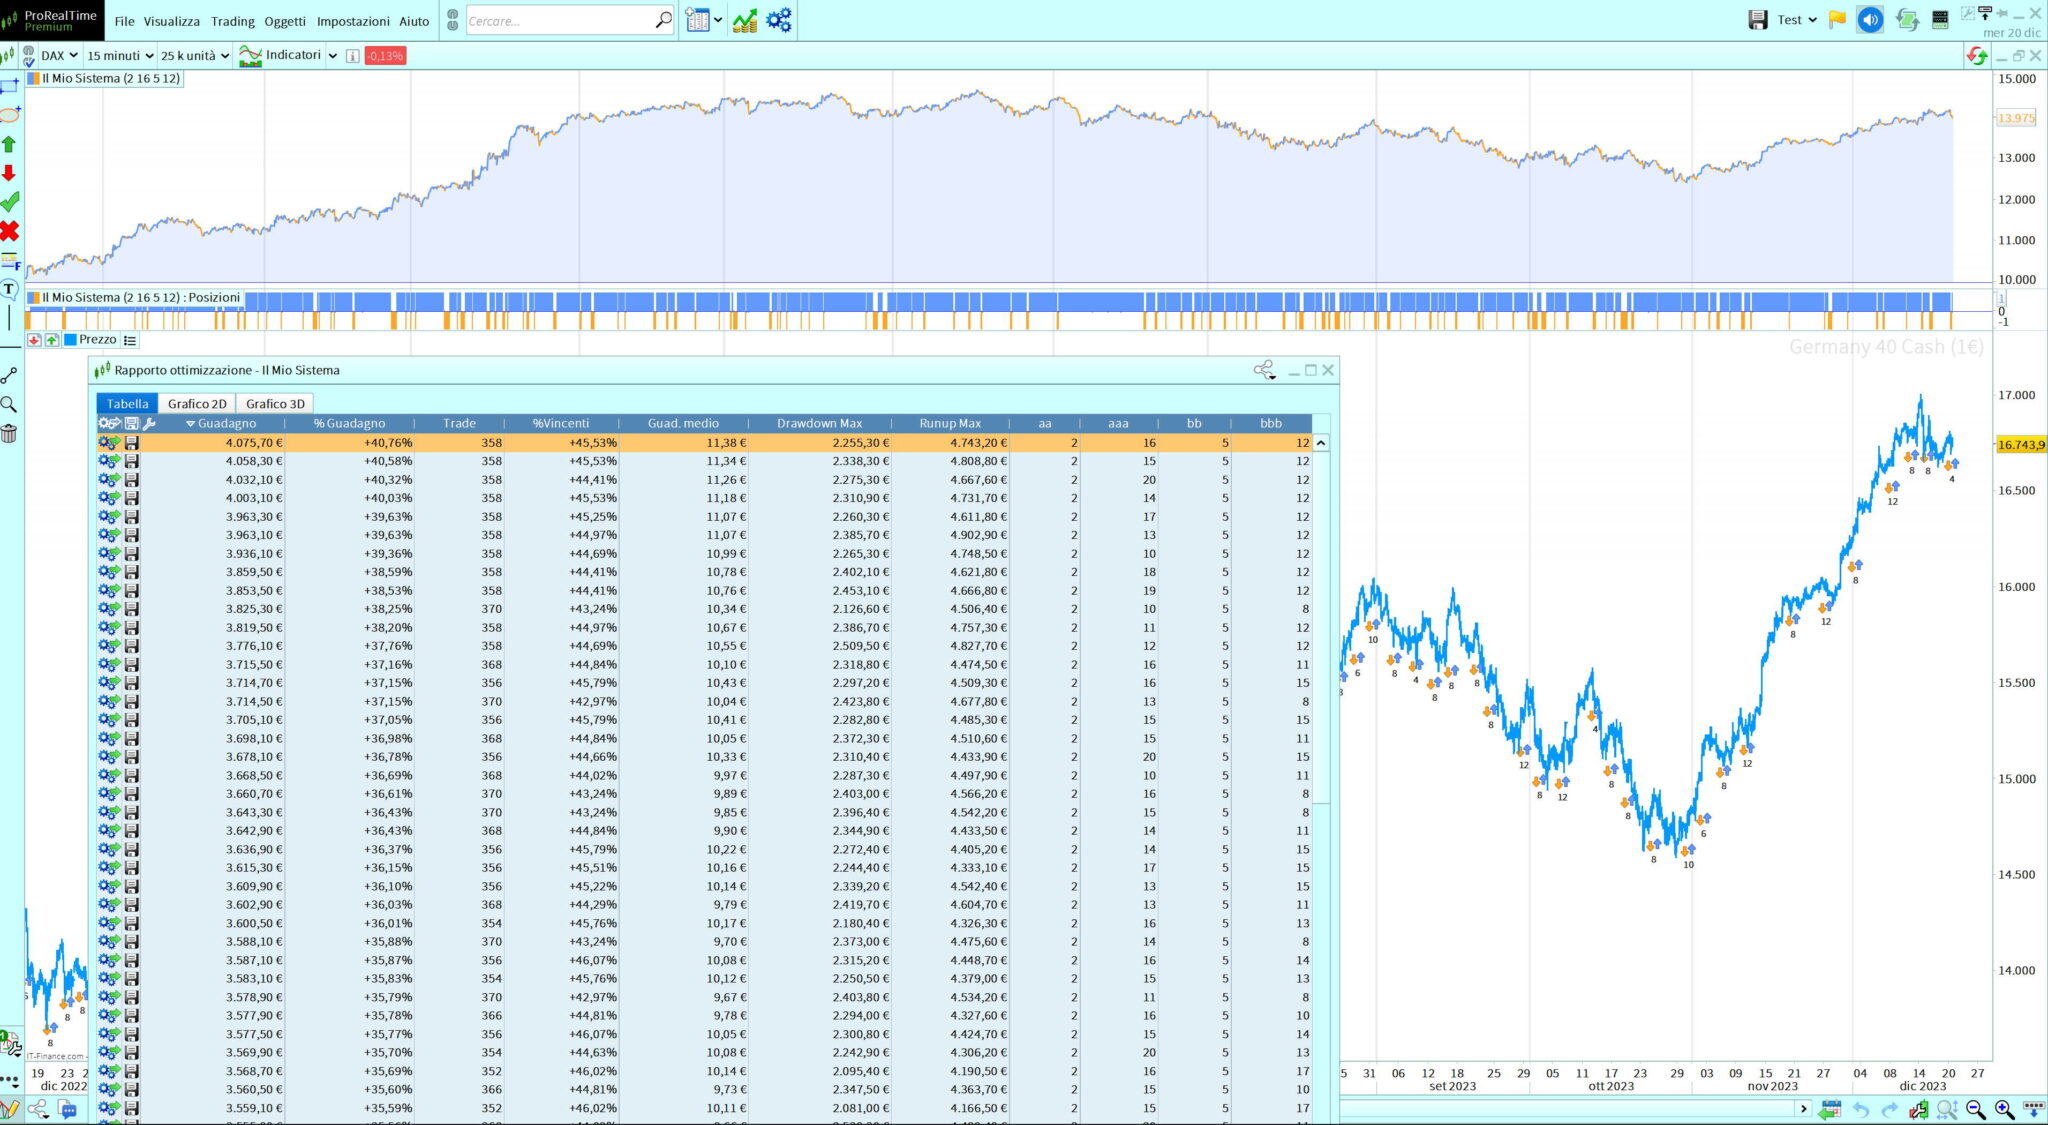Viewport: 2048px width, 1125px height.
Task: Click the share icon in optimization report
Action: point(1264,370)
